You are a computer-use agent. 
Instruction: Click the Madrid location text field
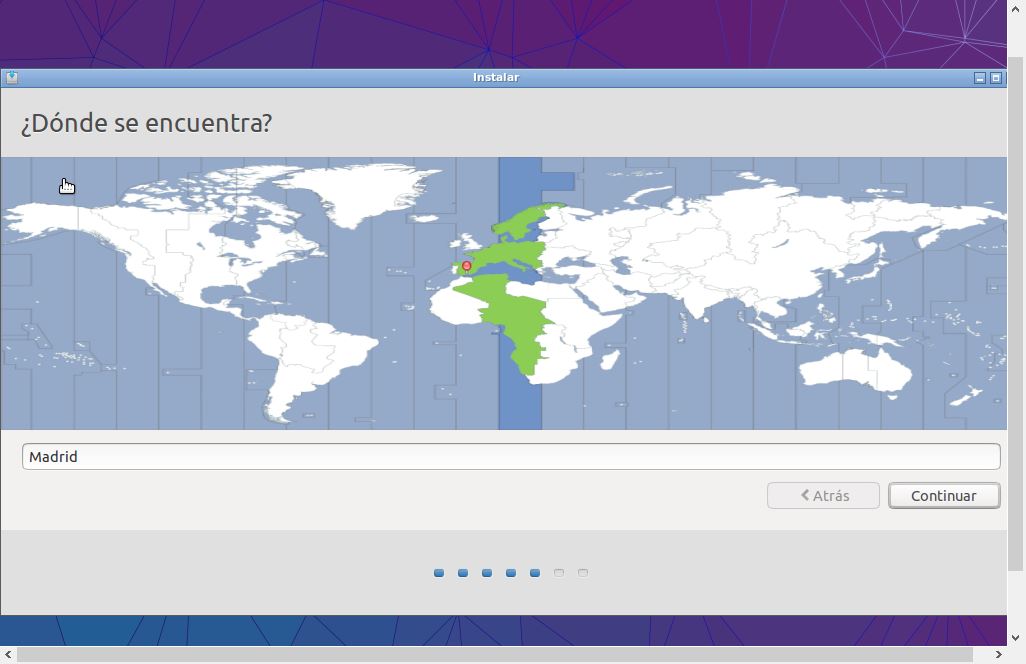[510, 457]
